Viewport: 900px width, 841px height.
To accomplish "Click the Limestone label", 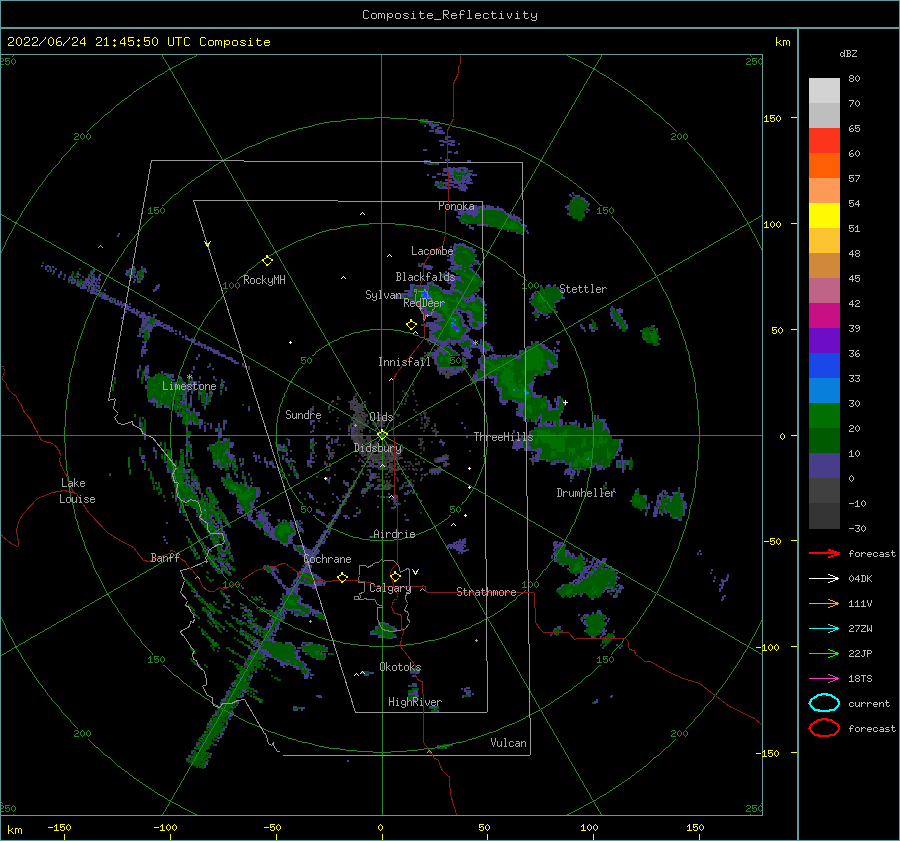I will (189, 386).
